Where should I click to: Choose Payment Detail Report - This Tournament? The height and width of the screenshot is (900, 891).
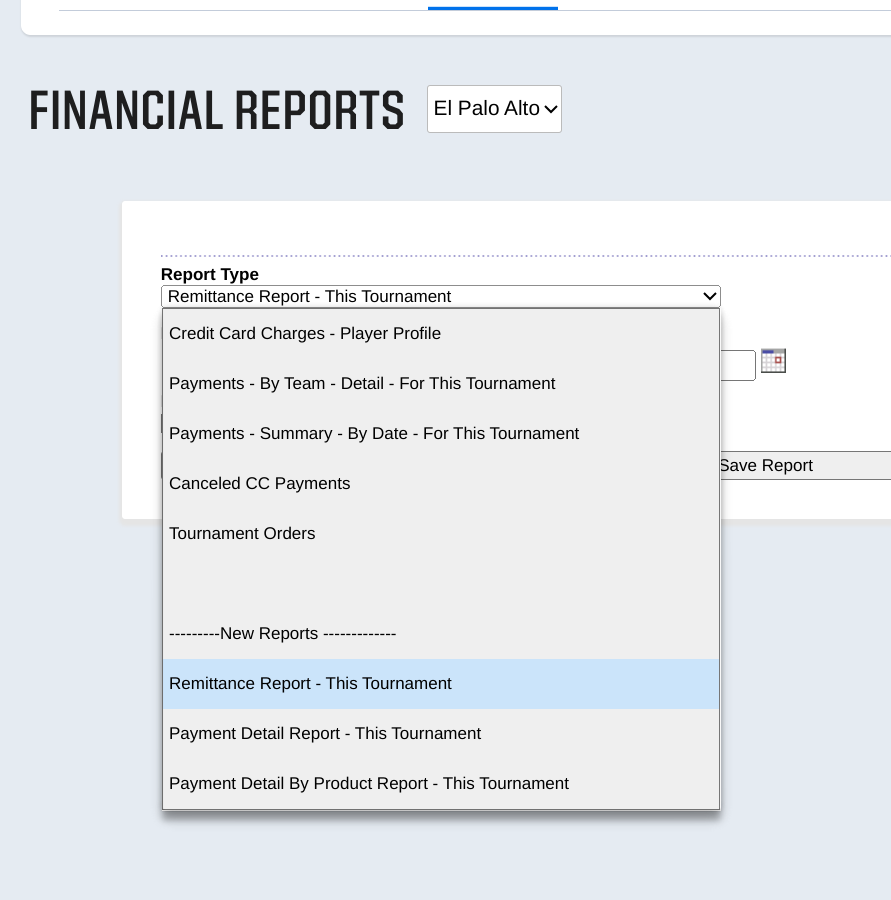pyautogui.click(x=325, y=734)
